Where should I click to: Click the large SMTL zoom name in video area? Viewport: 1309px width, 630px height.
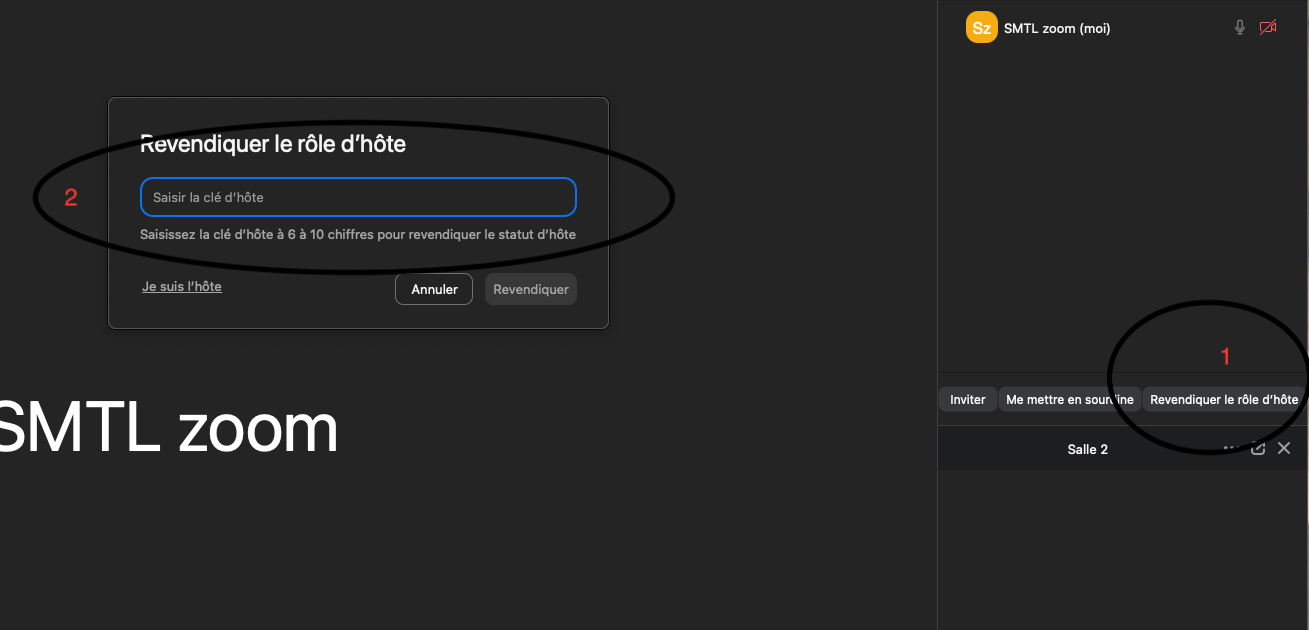(168, 428)
